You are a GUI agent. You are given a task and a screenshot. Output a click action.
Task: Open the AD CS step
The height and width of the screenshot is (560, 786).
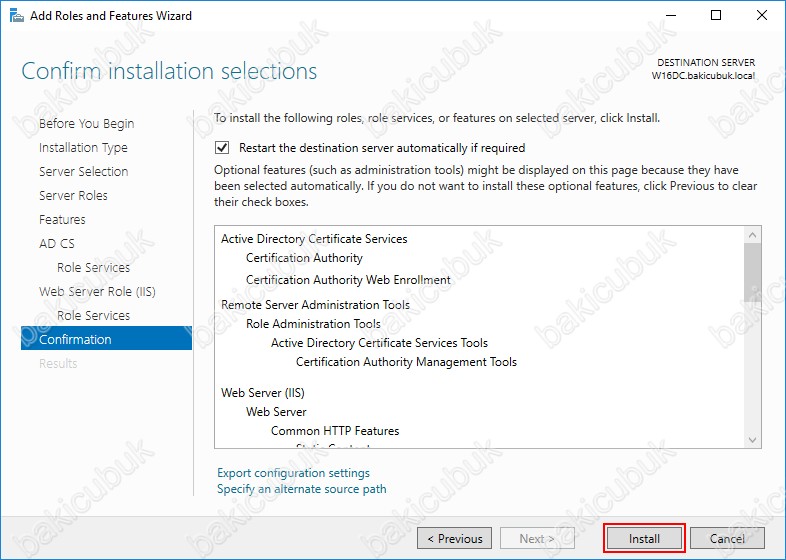[57, 244]
